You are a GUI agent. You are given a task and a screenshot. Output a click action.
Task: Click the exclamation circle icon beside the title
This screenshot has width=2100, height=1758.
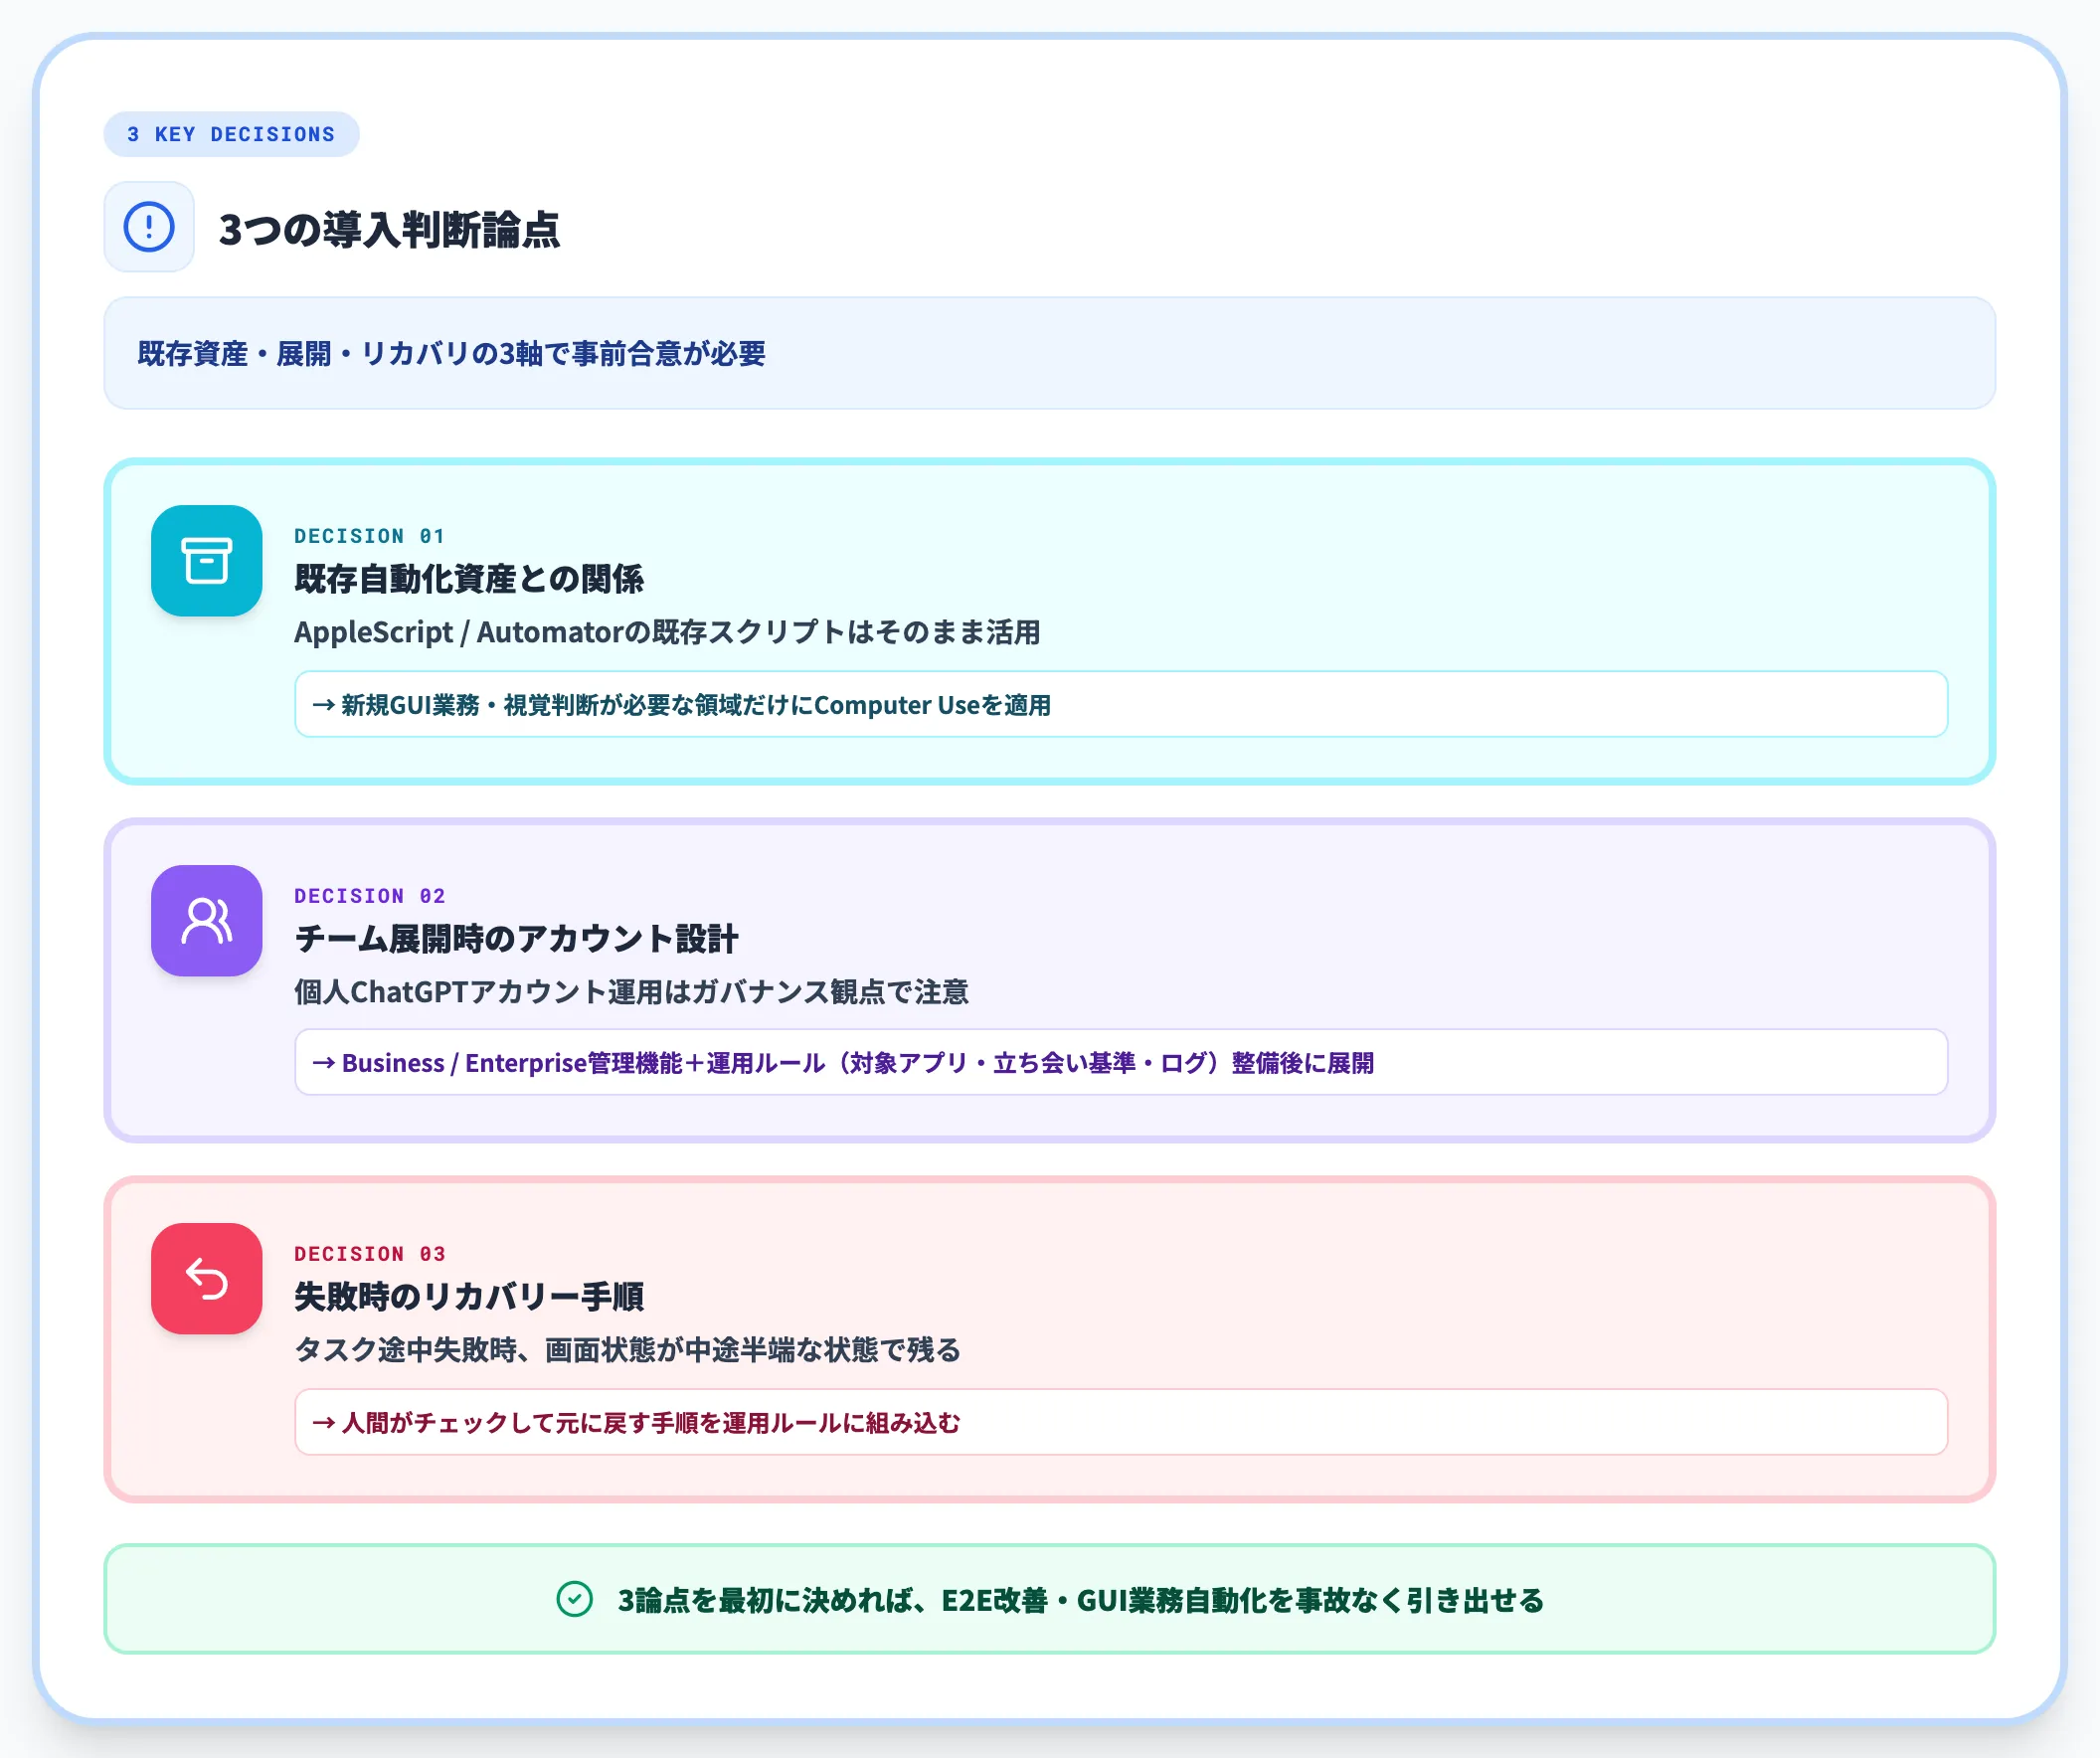pyautogui.click(x=149, y=227)
